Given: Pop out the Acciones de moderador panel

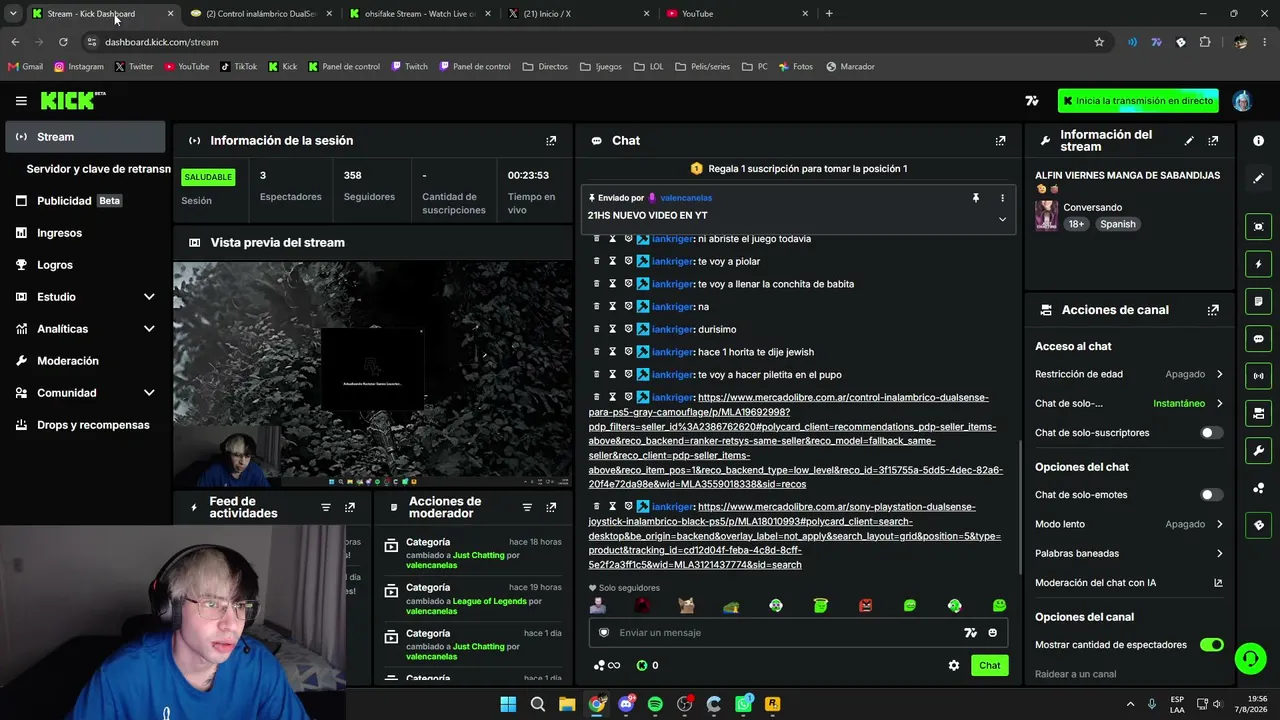Looking at the screenshot, I should [551, 508].
